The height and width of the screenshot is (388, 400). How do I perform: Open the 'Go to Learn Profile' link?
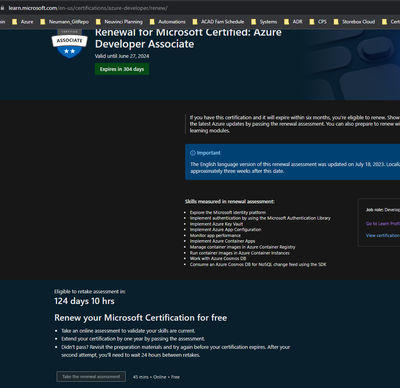pos(383,224)
